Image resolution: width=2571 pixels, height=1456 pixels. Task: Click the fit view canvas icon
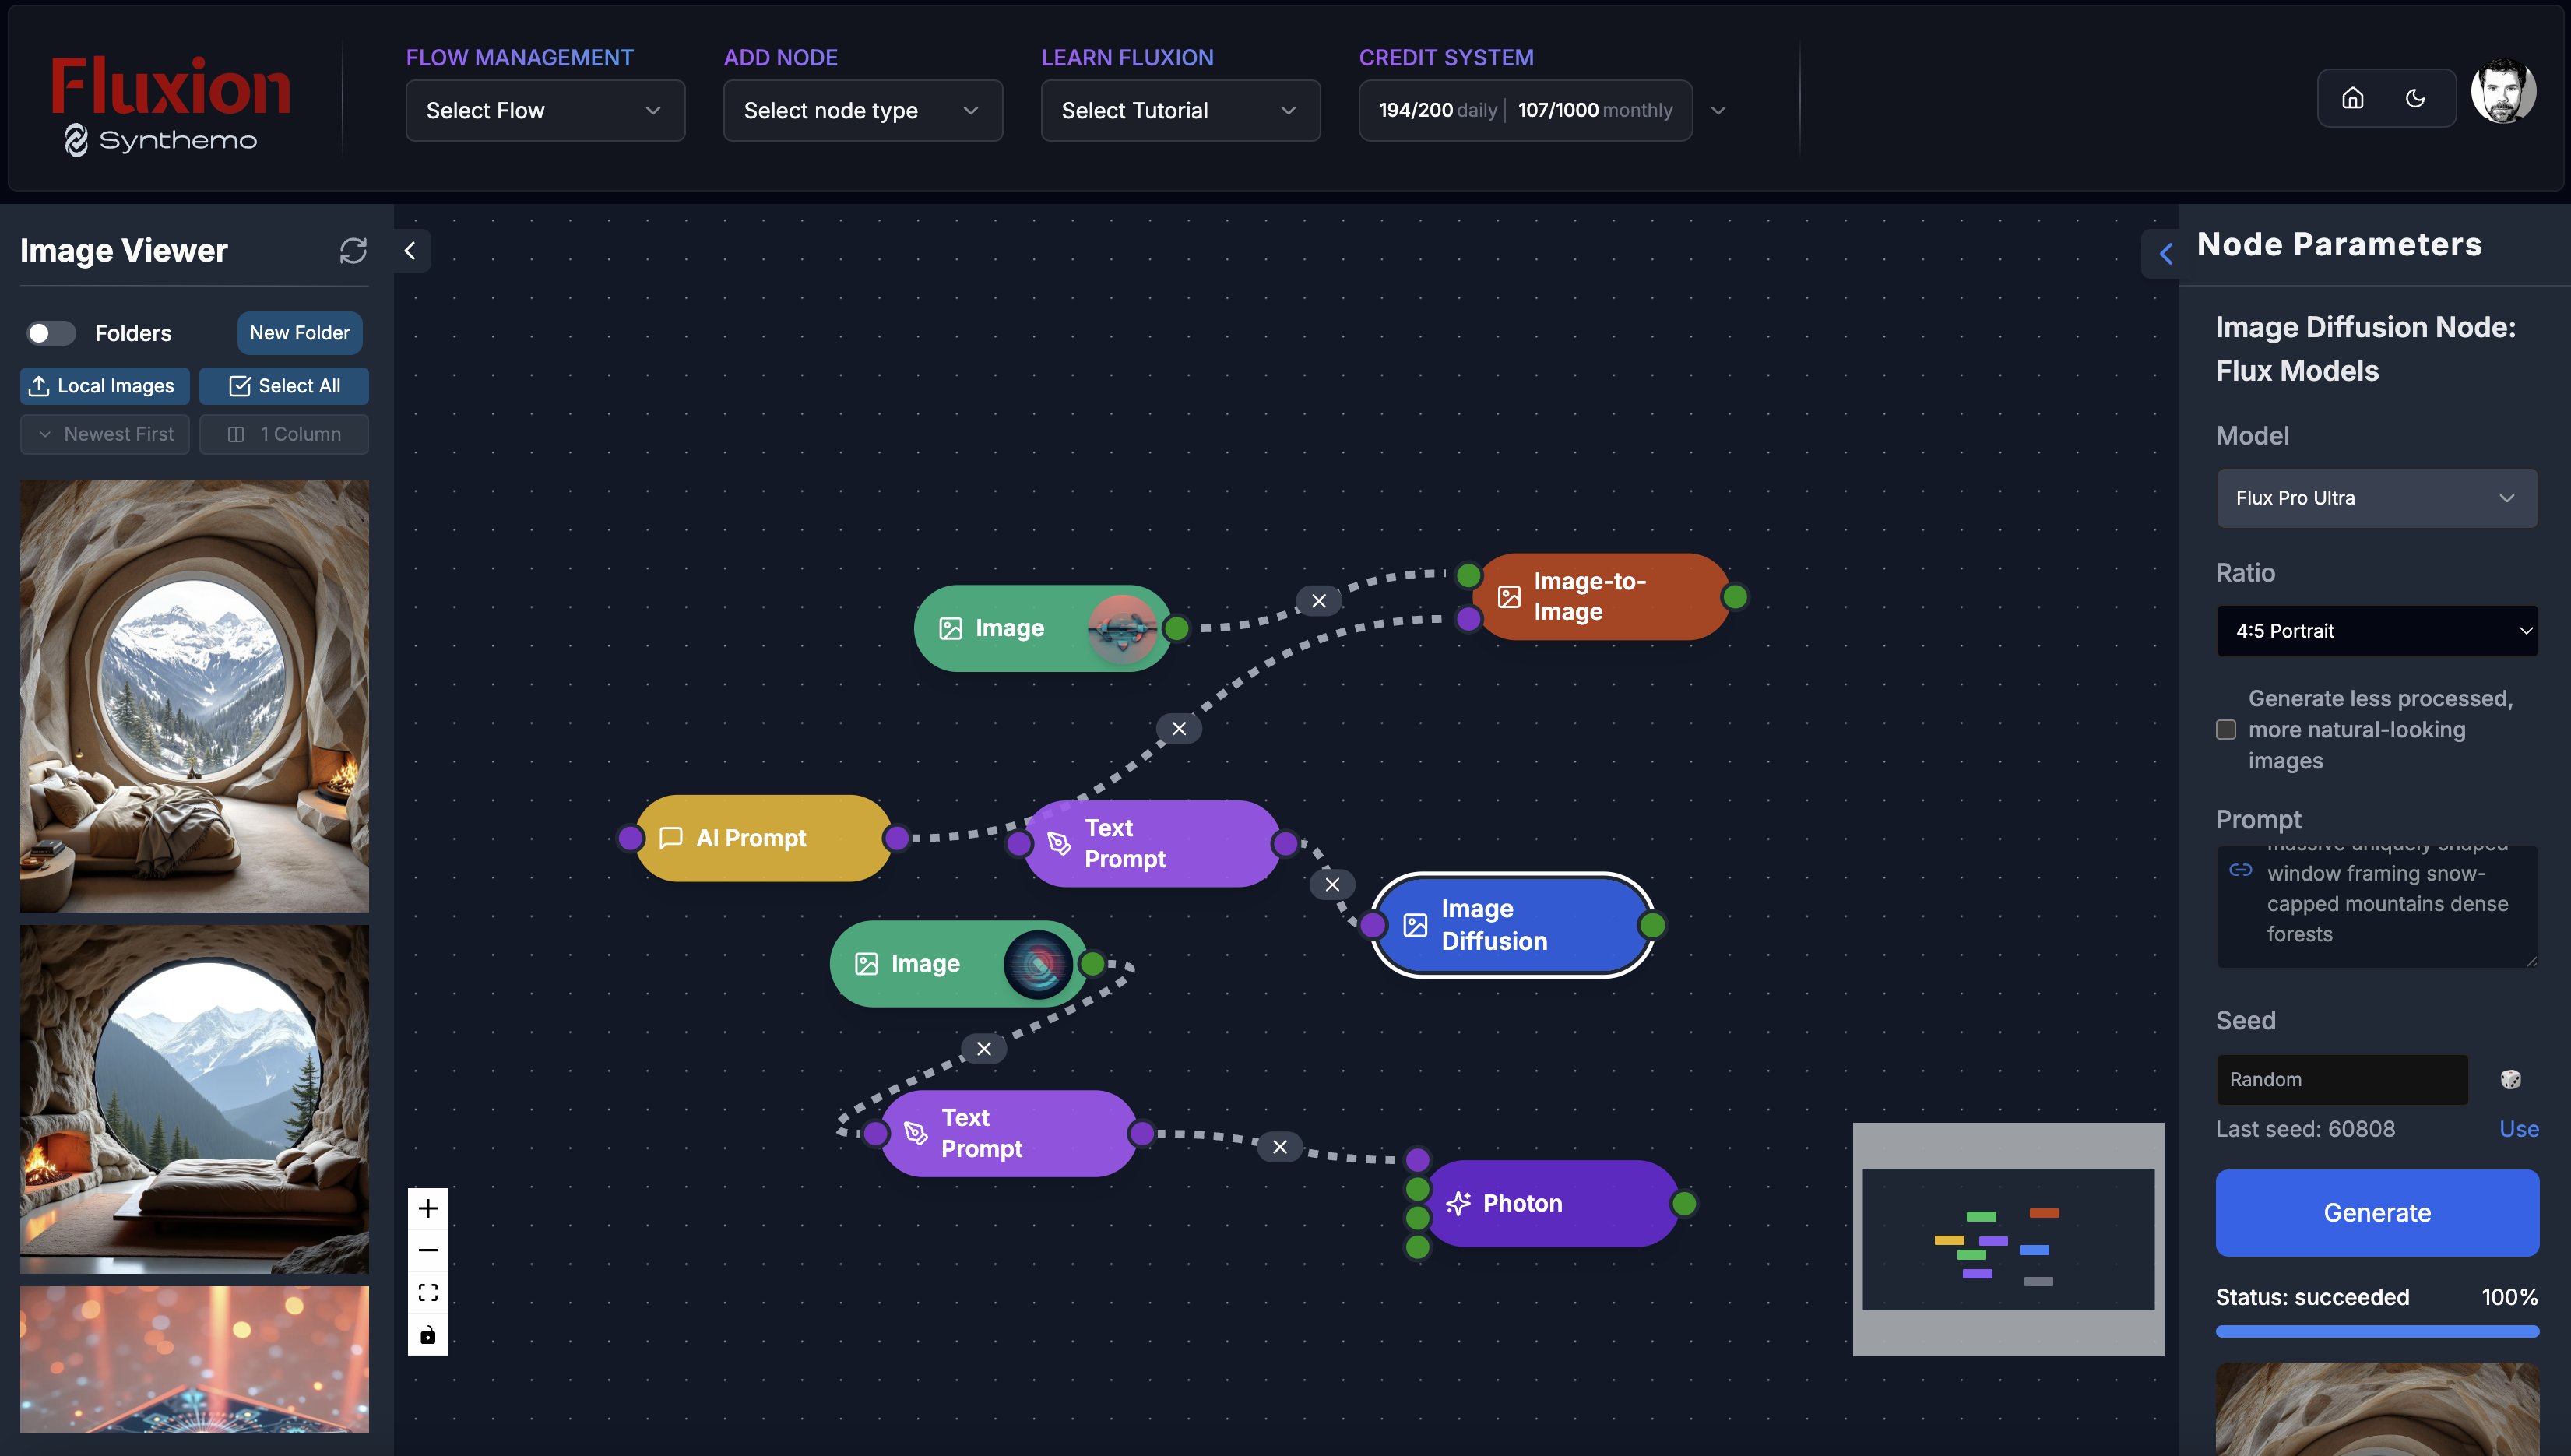pos(428,1292)
